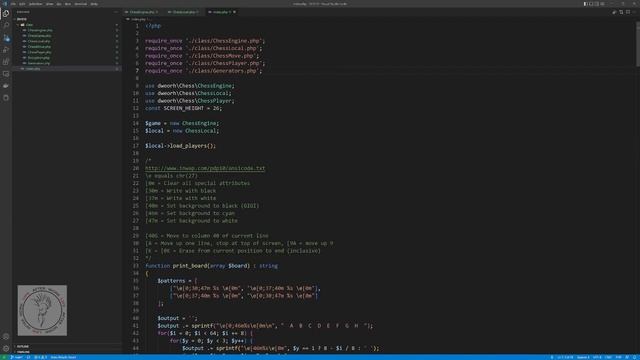640x360 pixels.
Task: Open the editor More Actions menu
Action: click(634, 12)
